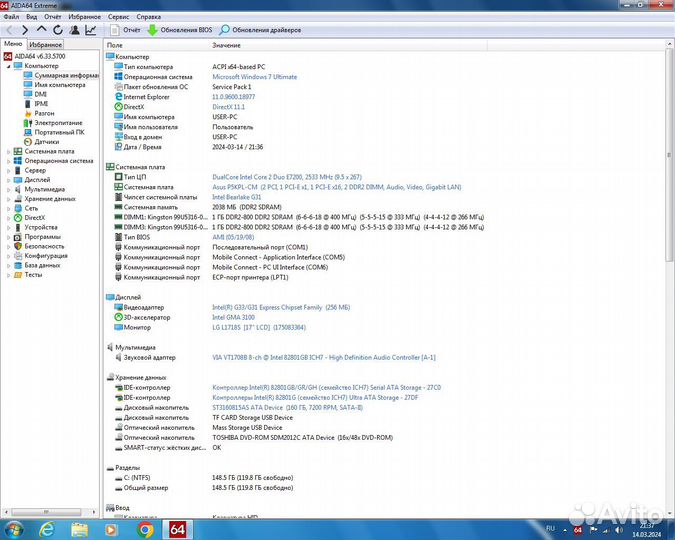Click the Back navigation arrow in toolbar

[x=9, y=30]
